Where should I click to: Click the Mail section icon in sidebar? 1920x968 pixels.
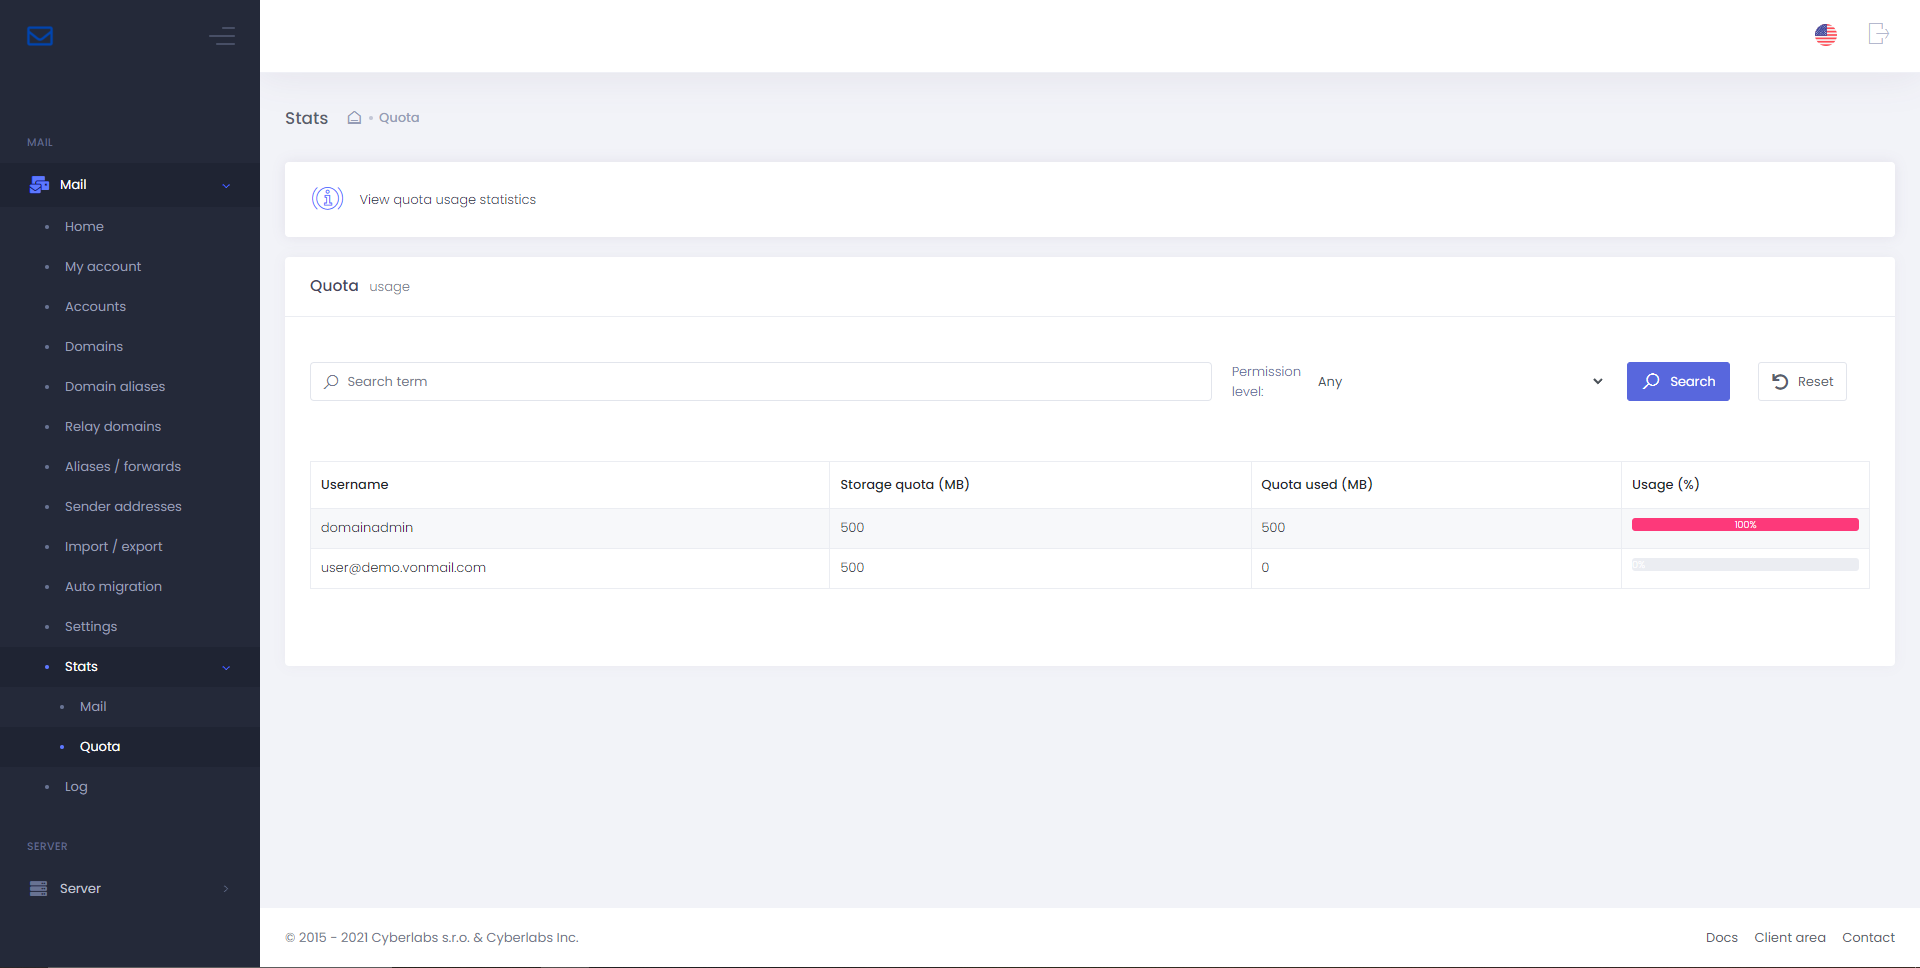point(39,185)
